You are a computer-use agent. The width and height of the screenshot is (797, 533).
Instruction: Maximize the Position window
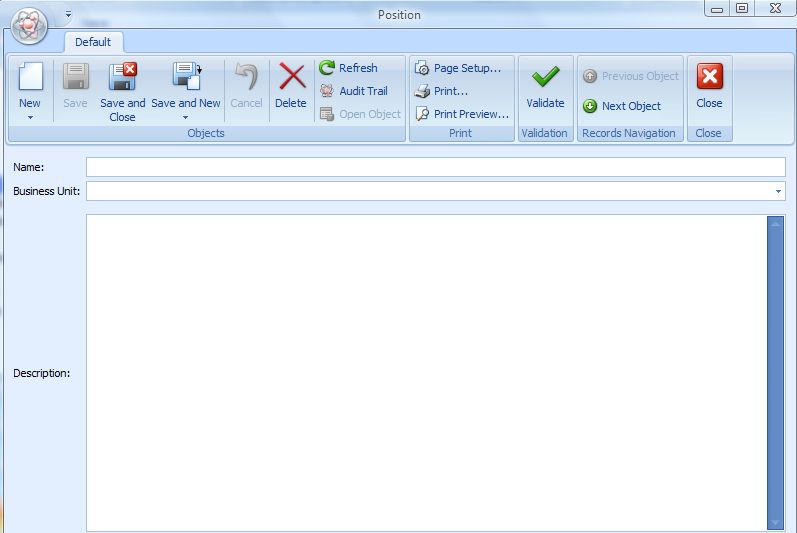click(742, 9)
